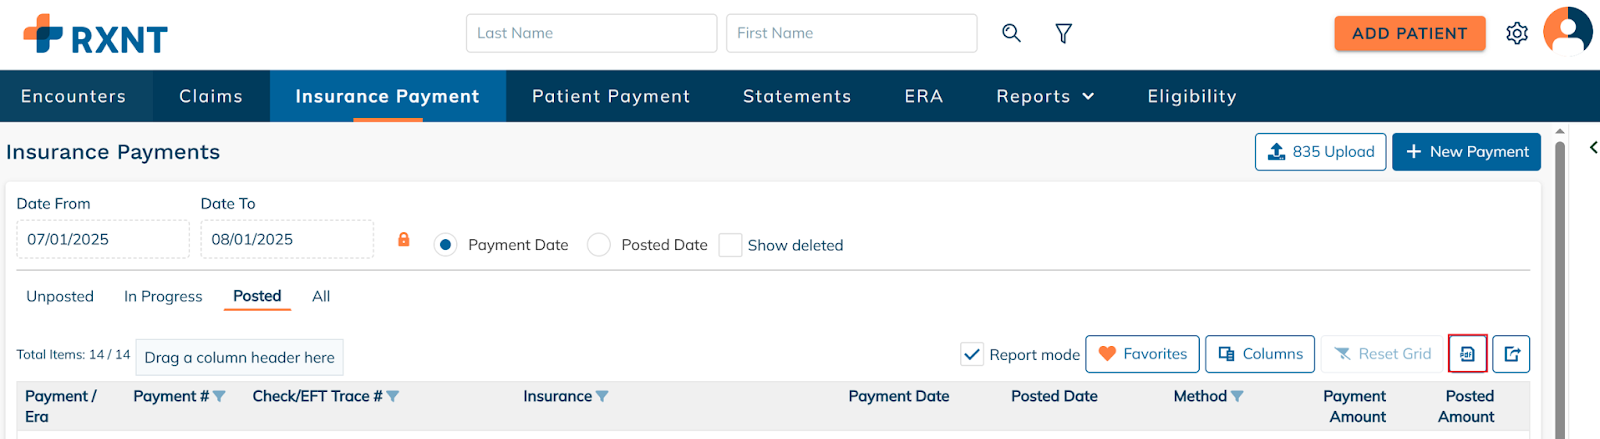The width and height of the screenshot is (1600, 439).
Task: Open the Insurance column filter
Action: pyautogui.click(x=602, y=397)
